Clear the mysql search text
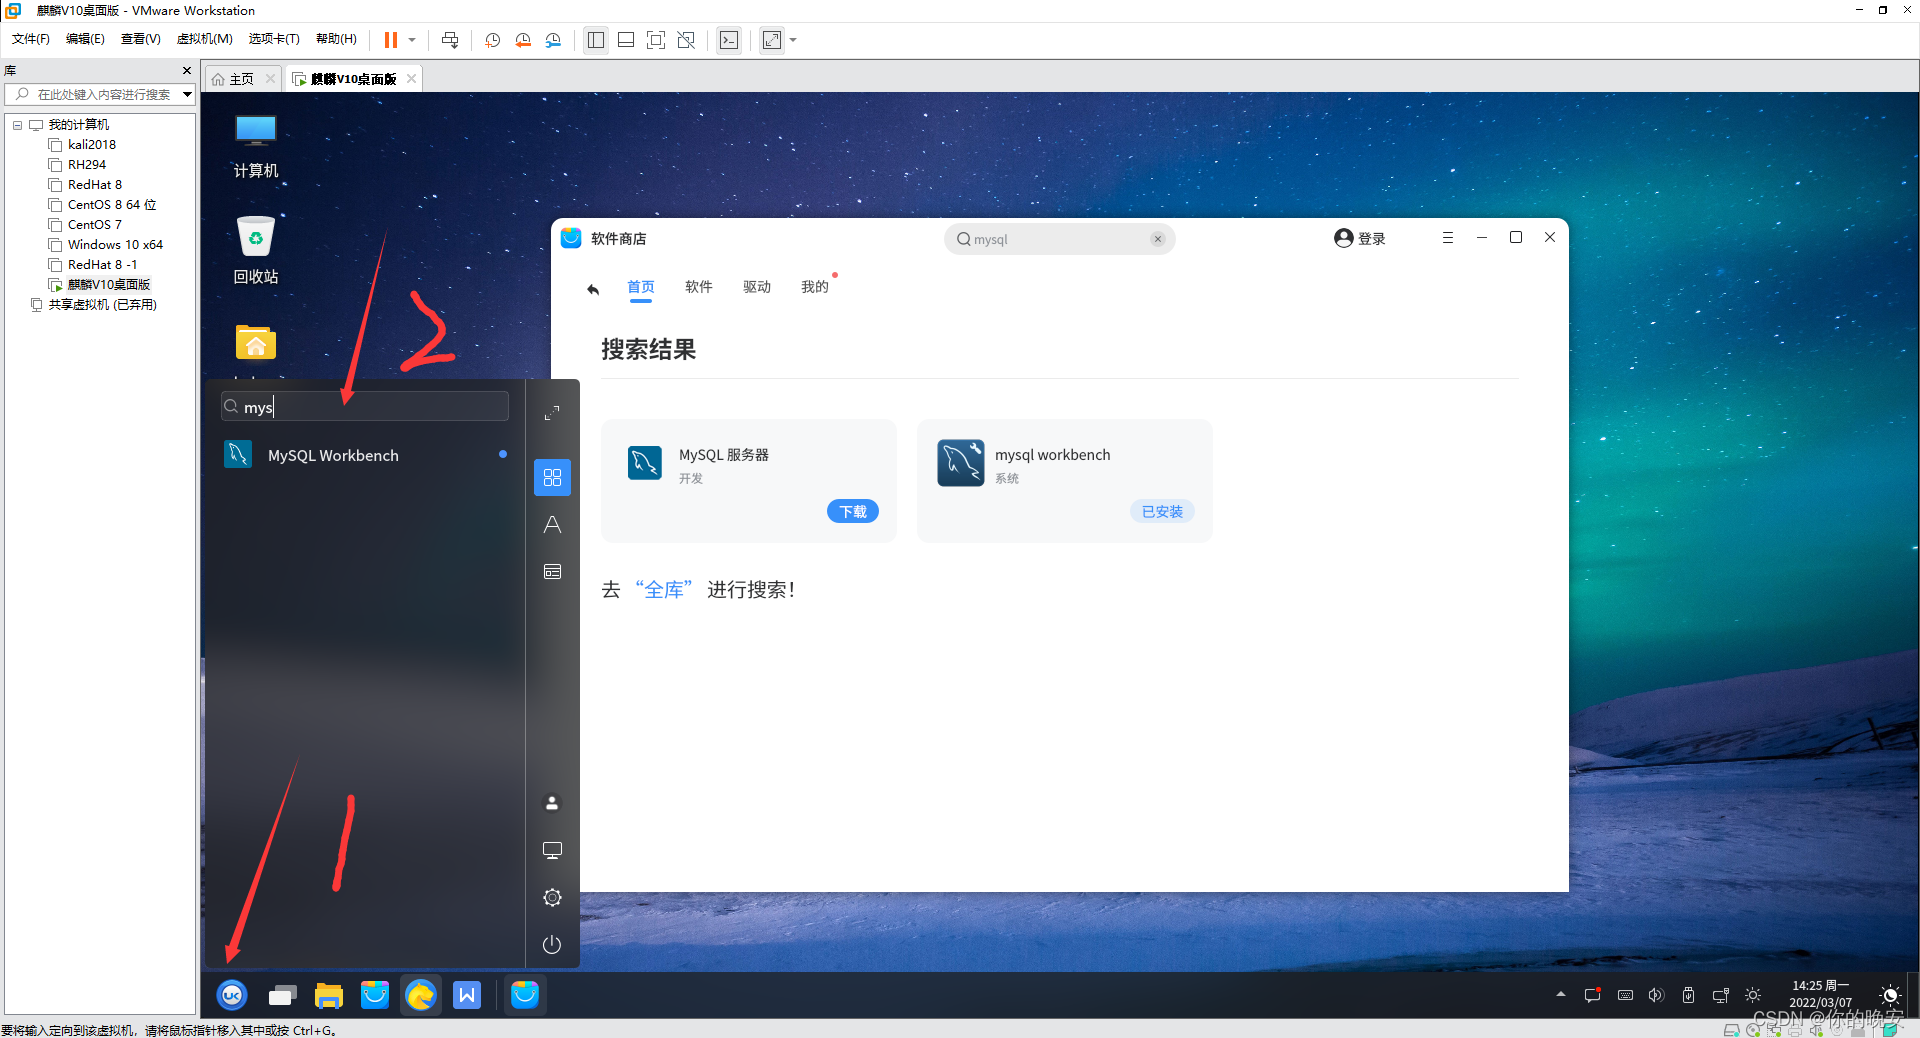1920x1038 pixels. [x=1158, y=239]
